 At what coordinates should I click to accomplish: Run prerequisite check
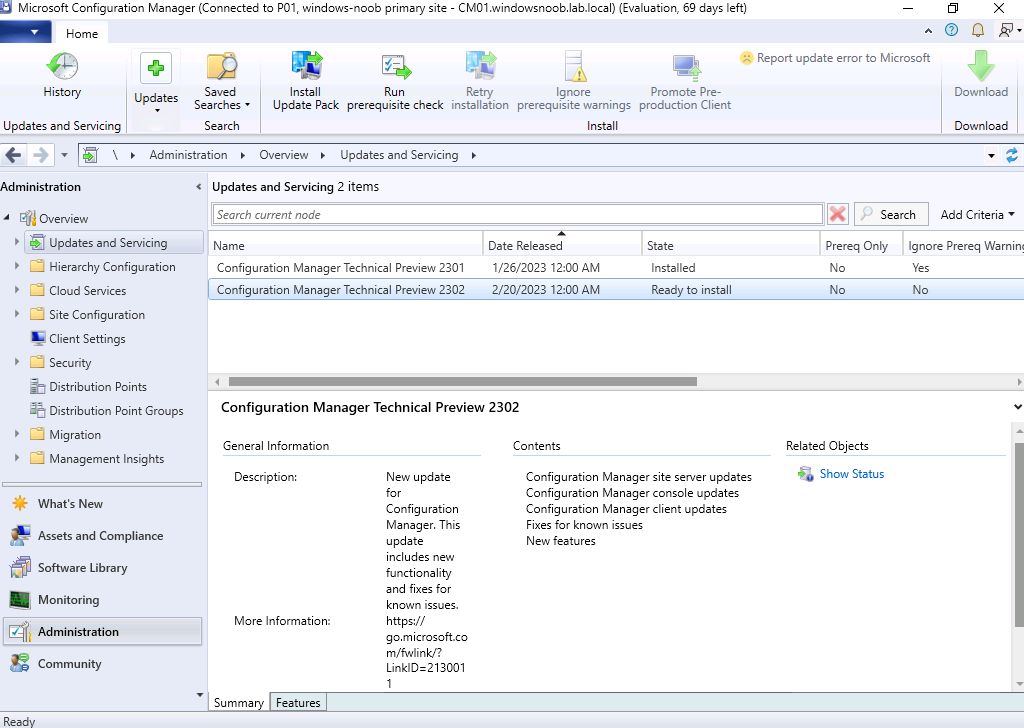[x=395, y=82]
